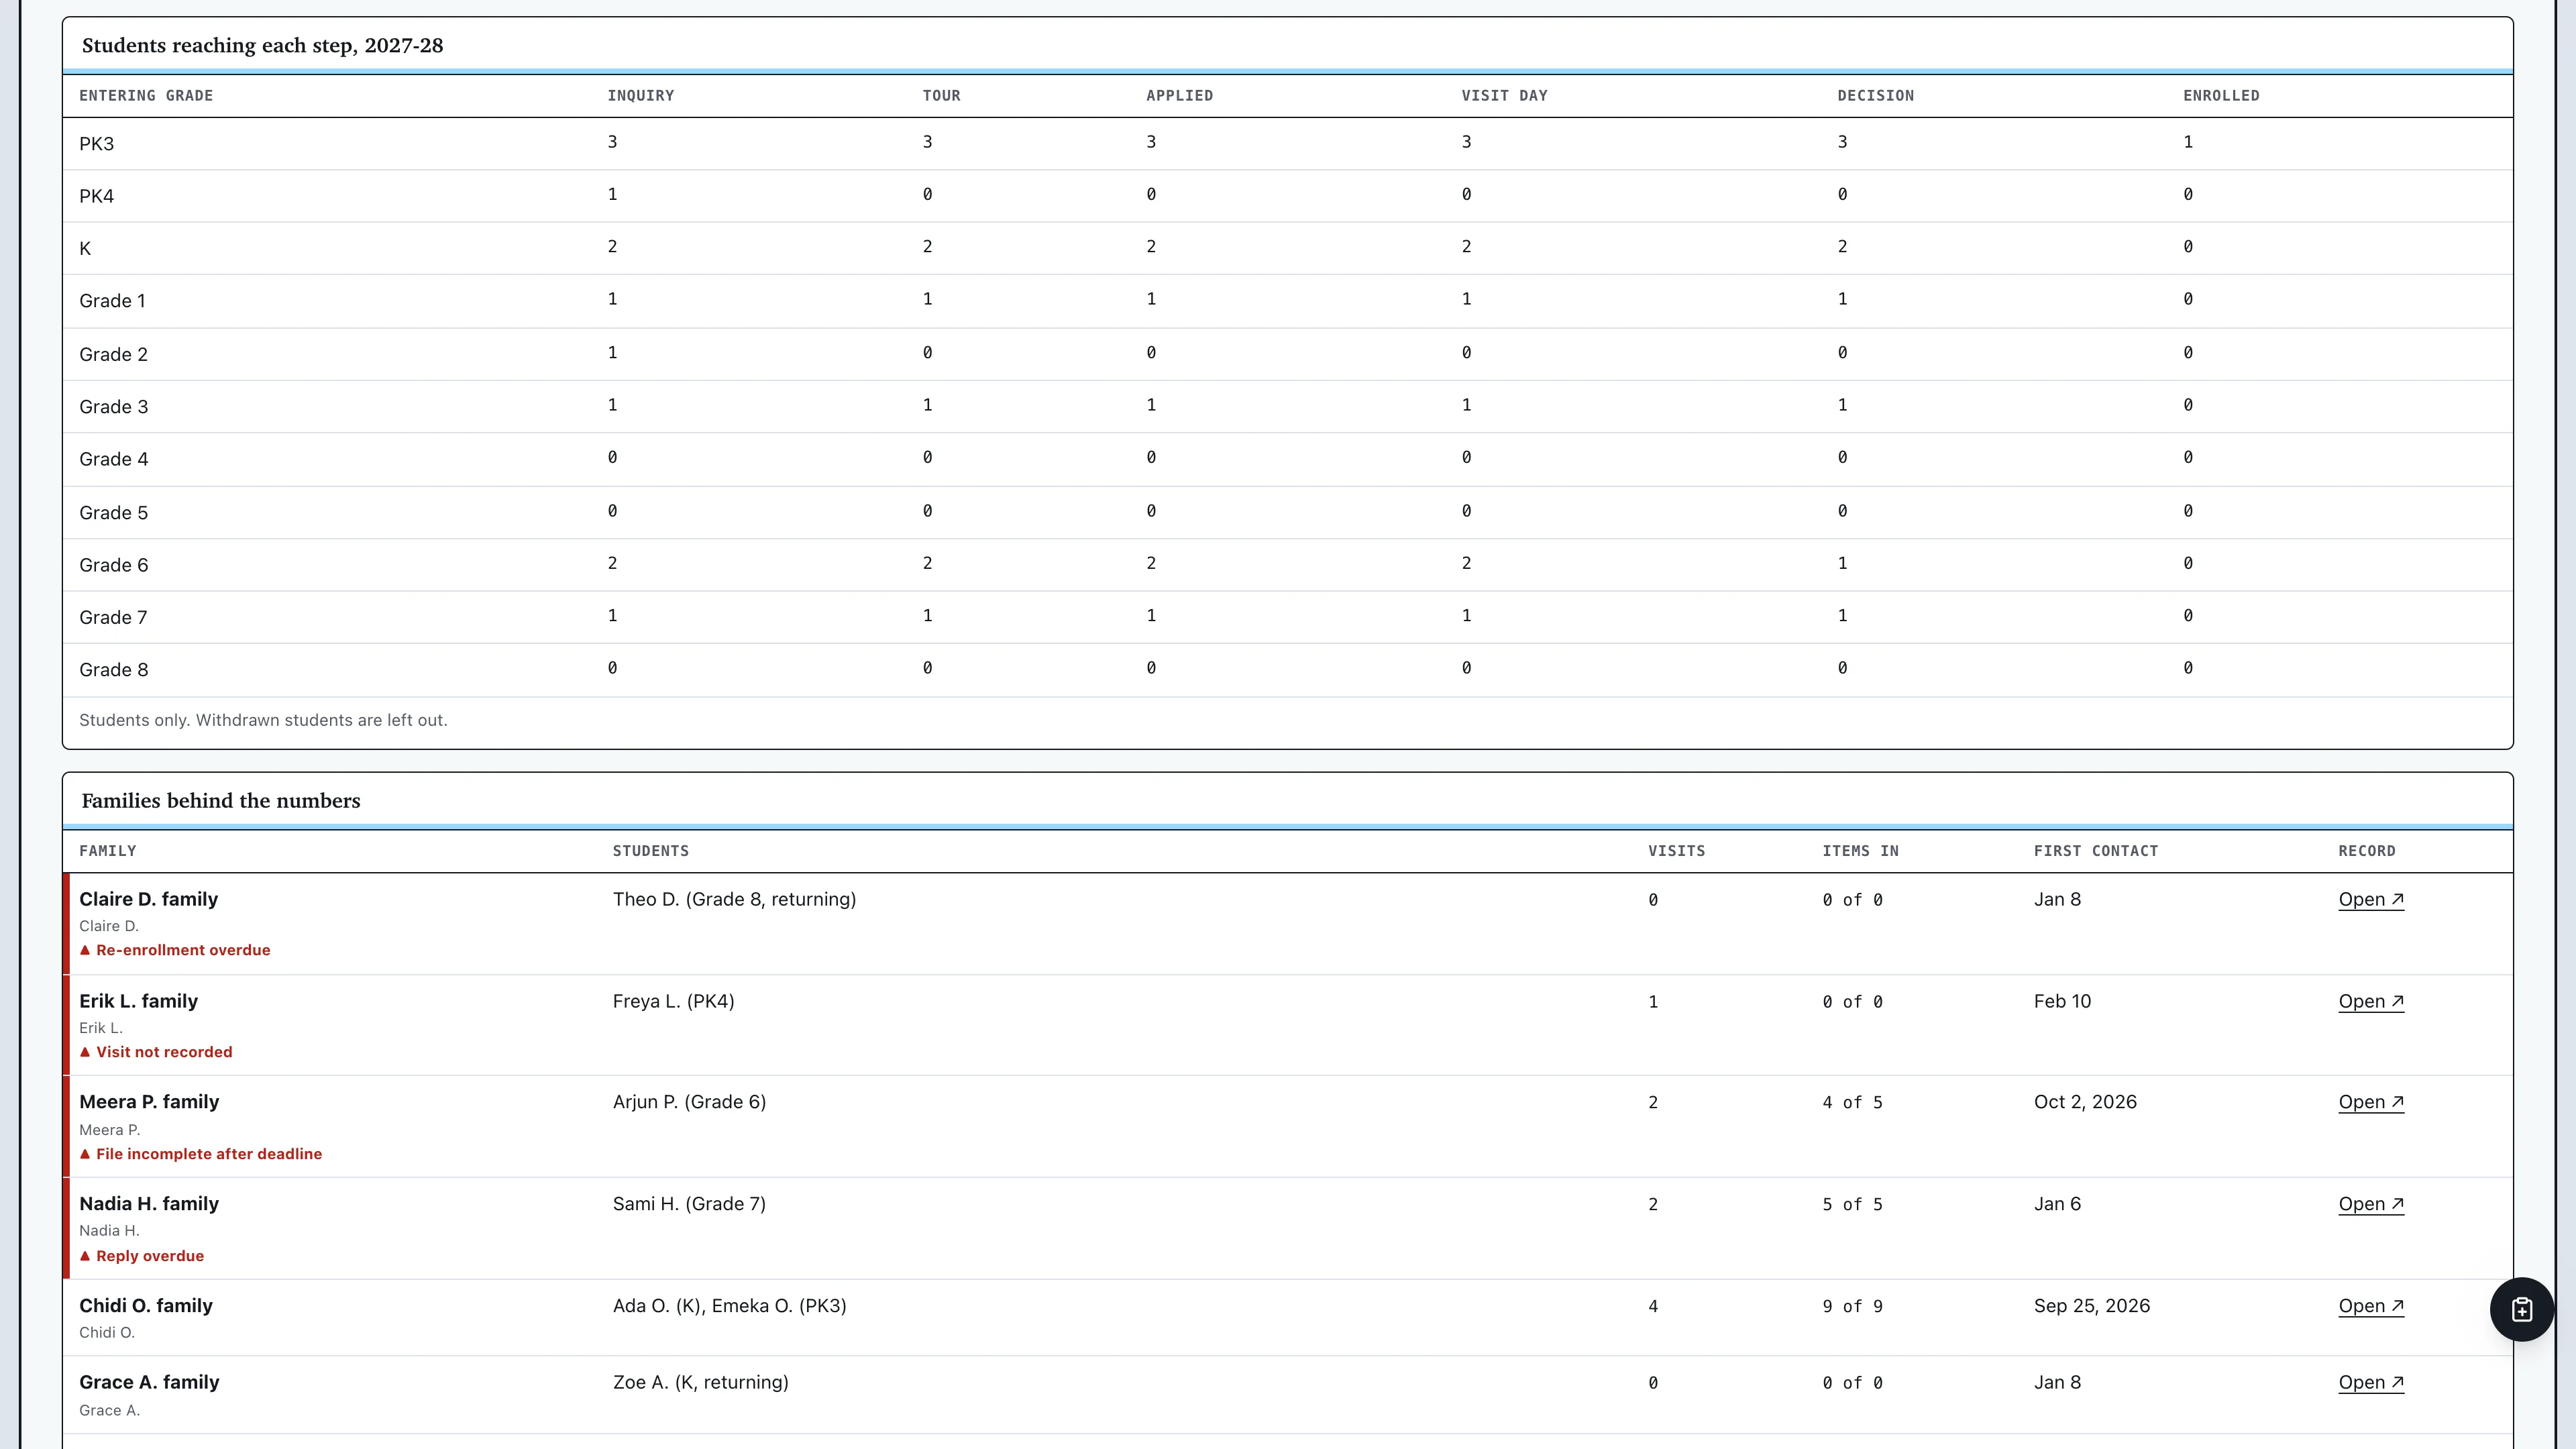Click the ENROLLED column header

2221,96
